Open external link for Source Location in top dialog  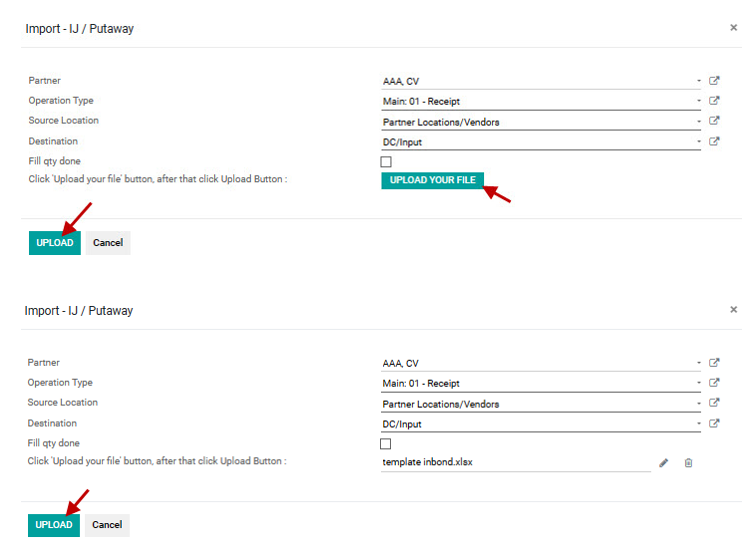(714, 121)
